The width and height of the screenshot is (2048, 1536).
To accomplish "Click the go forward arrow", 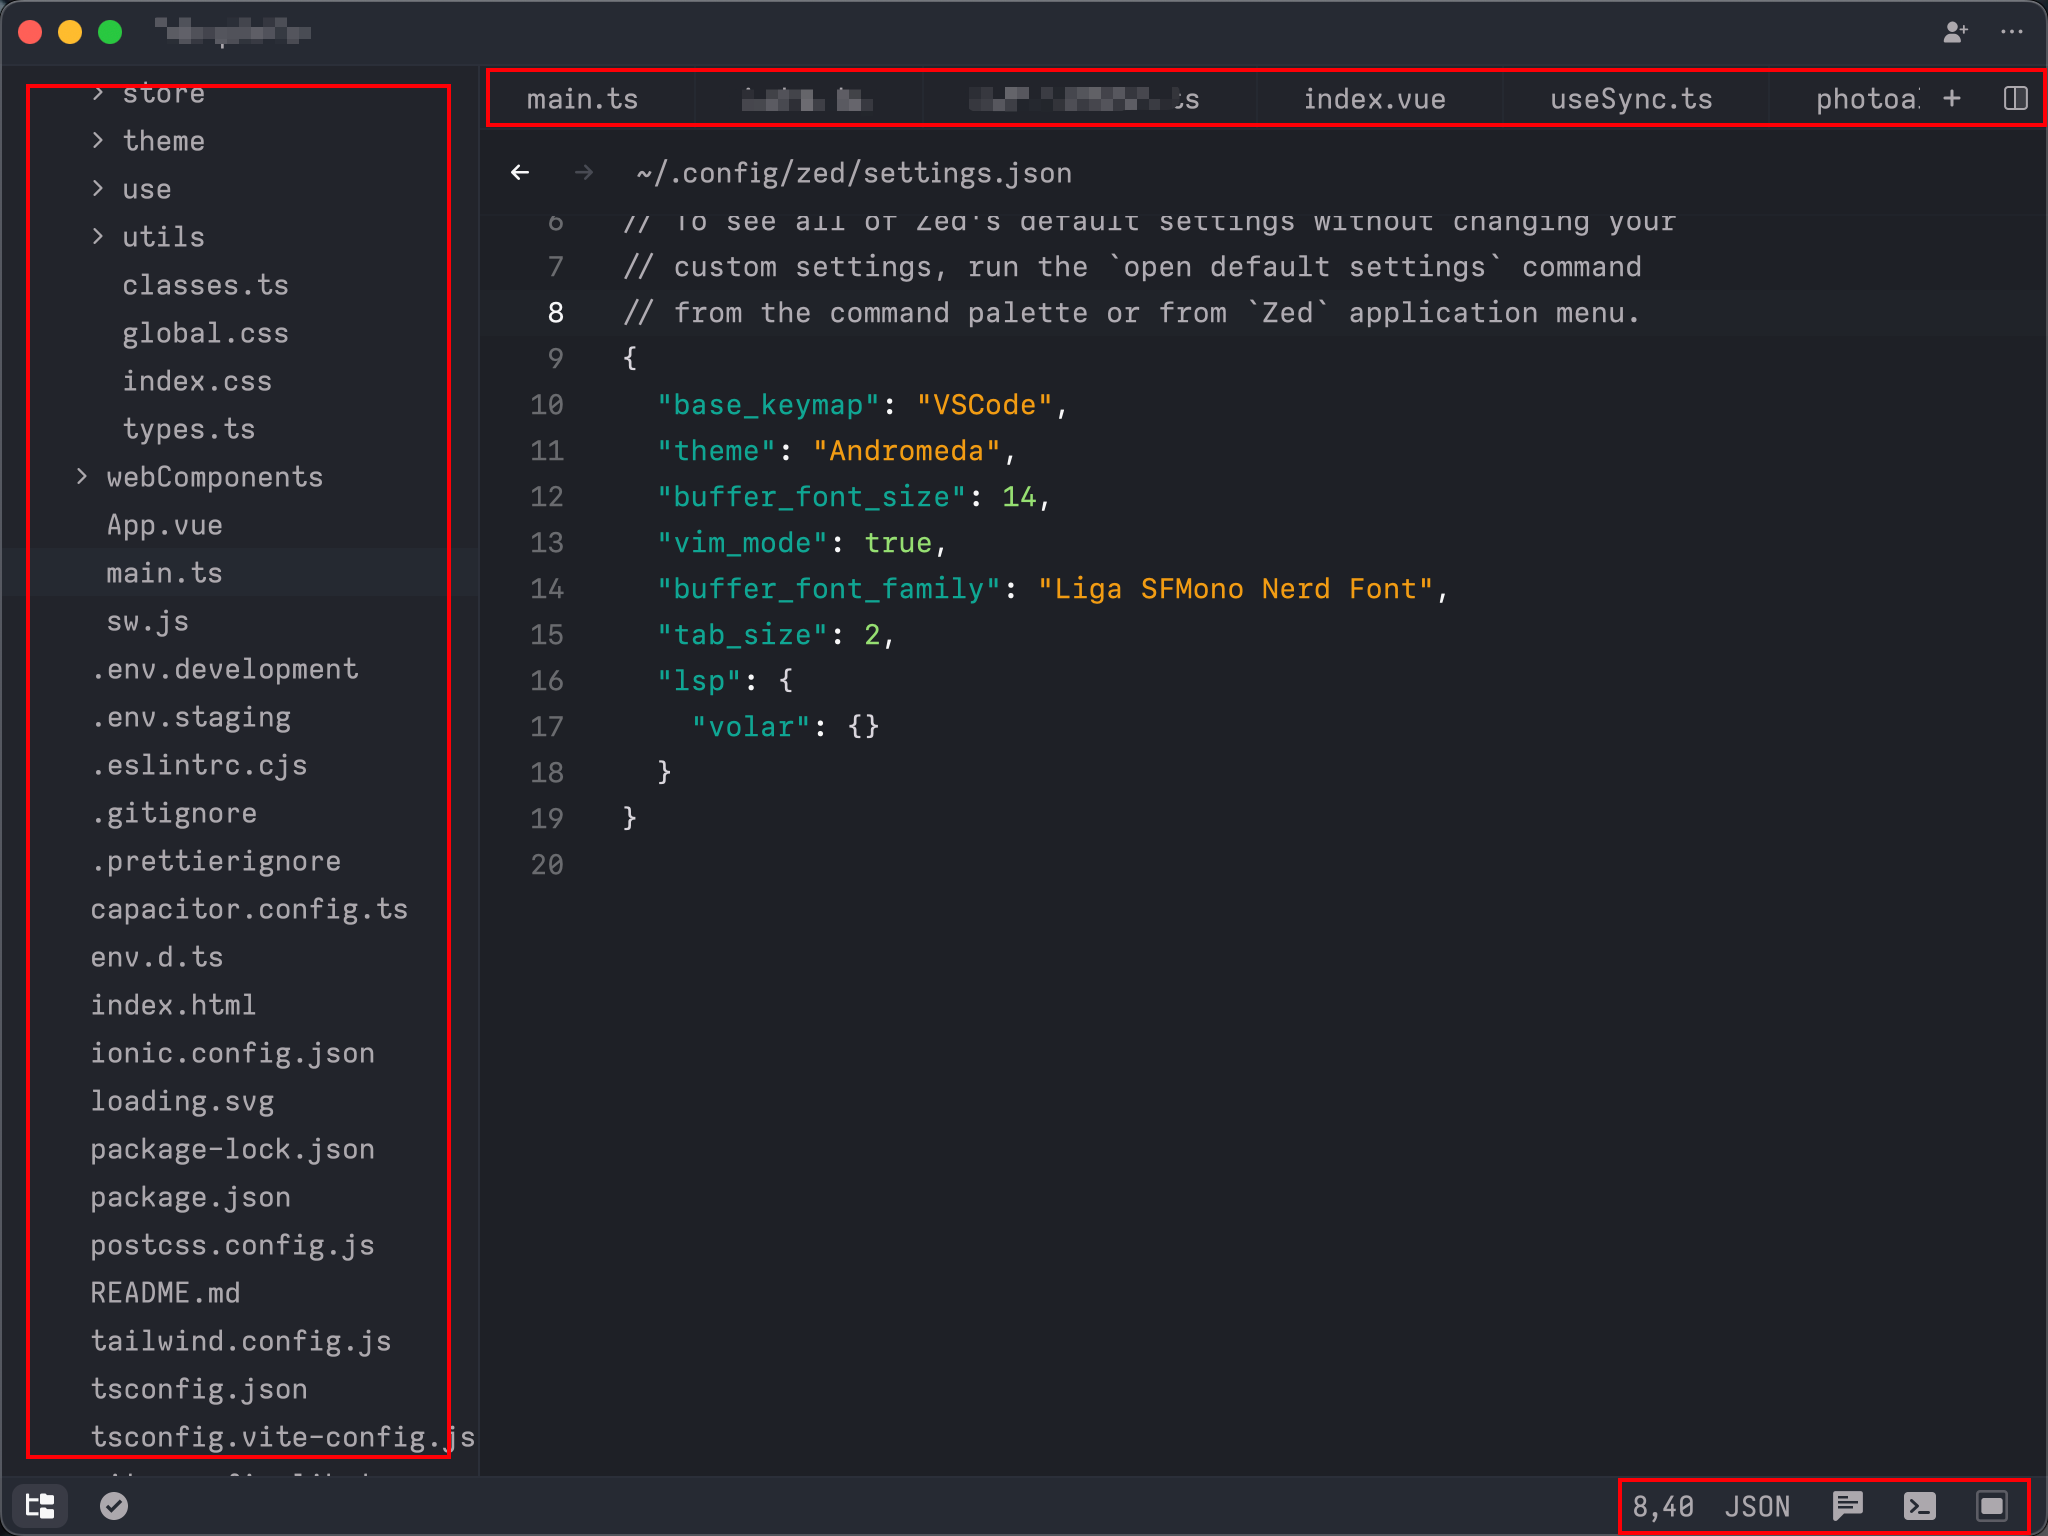I will pos(584,173).
